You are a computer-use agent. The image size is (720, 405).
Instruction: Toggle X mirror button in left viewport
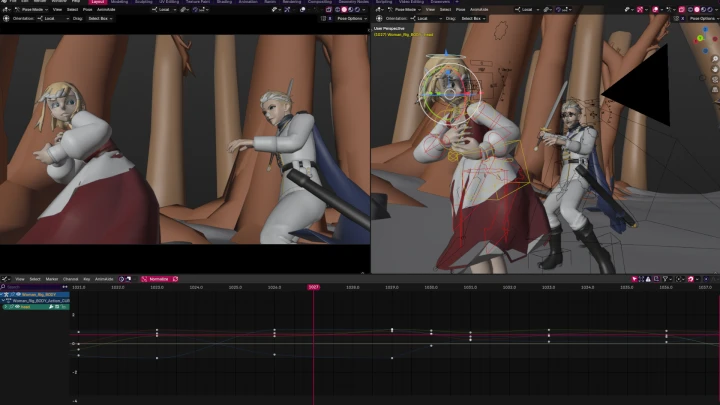[x=330, y=18]
